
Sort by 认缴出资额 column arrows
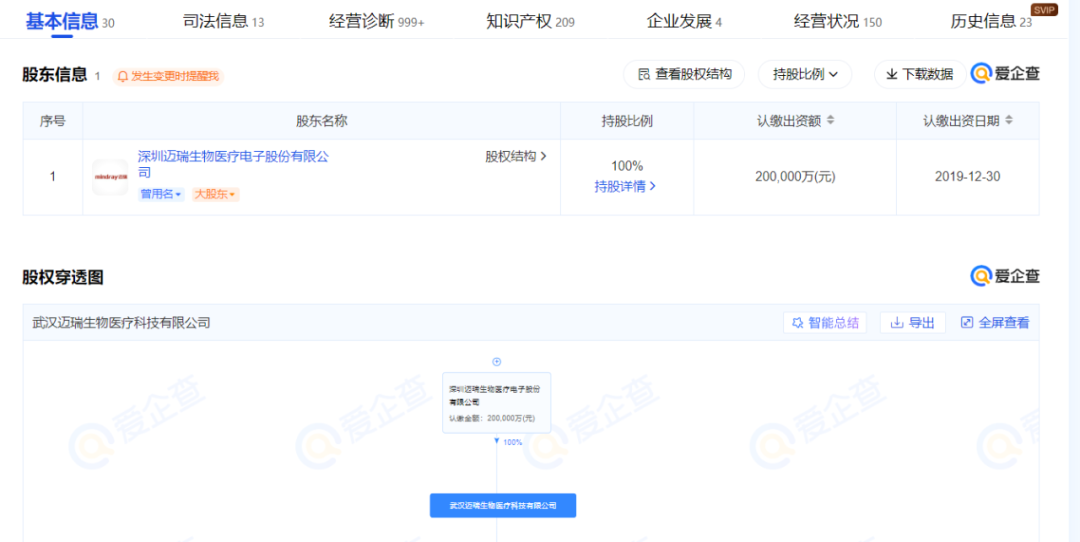coord(831,121)
